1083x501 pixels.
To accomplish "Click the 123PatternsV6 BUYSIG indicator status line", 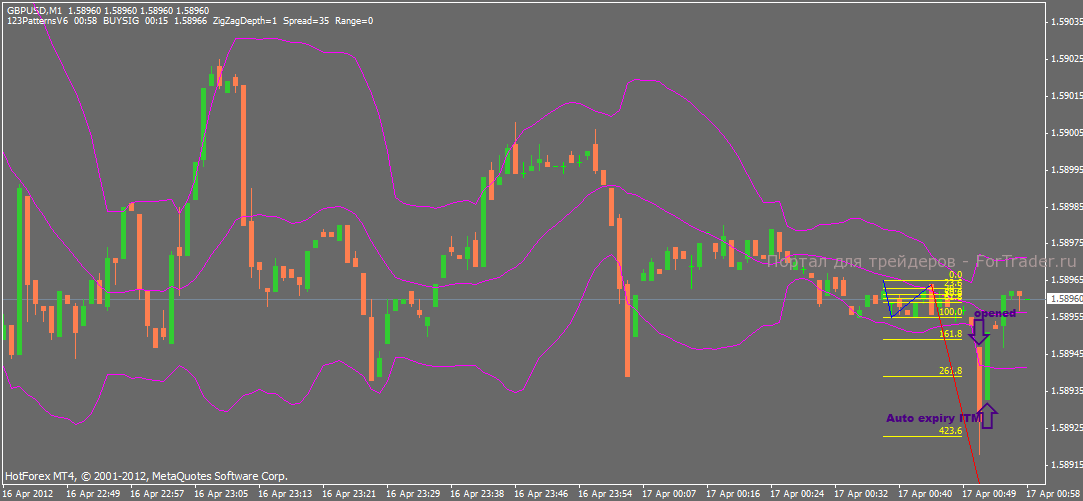I will click(190, 21).
